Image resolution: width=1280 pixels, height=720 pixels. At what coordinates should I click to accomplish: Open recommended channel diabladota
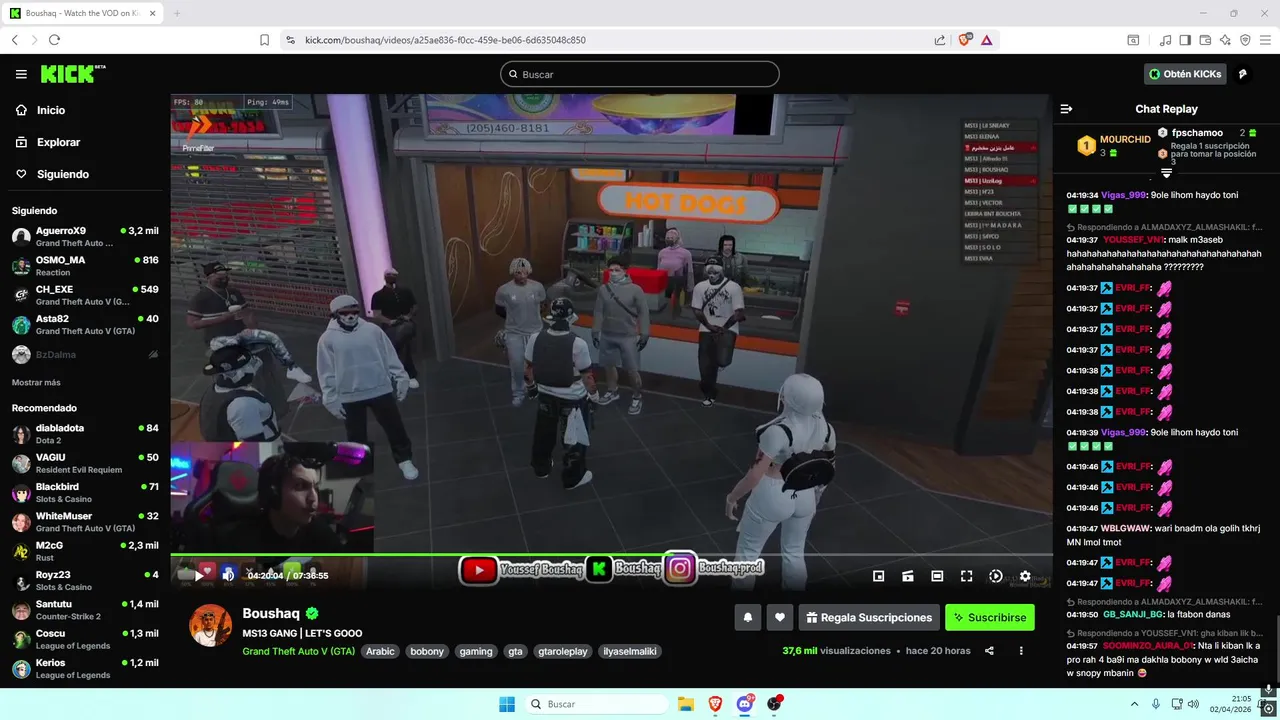pyautogui.click(x=85, y=433)
